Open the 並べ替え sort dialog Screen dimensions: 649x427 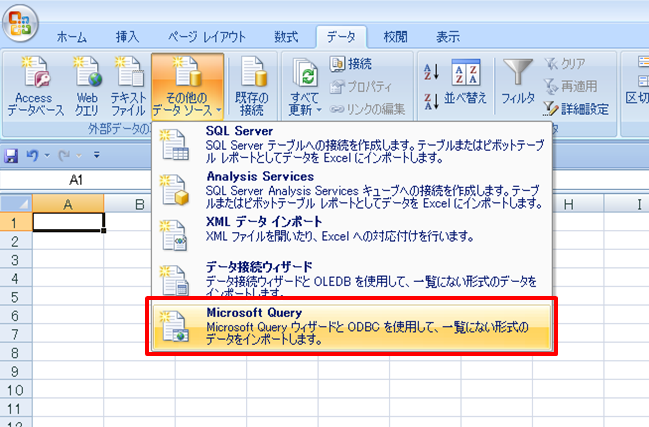point(465,82)
